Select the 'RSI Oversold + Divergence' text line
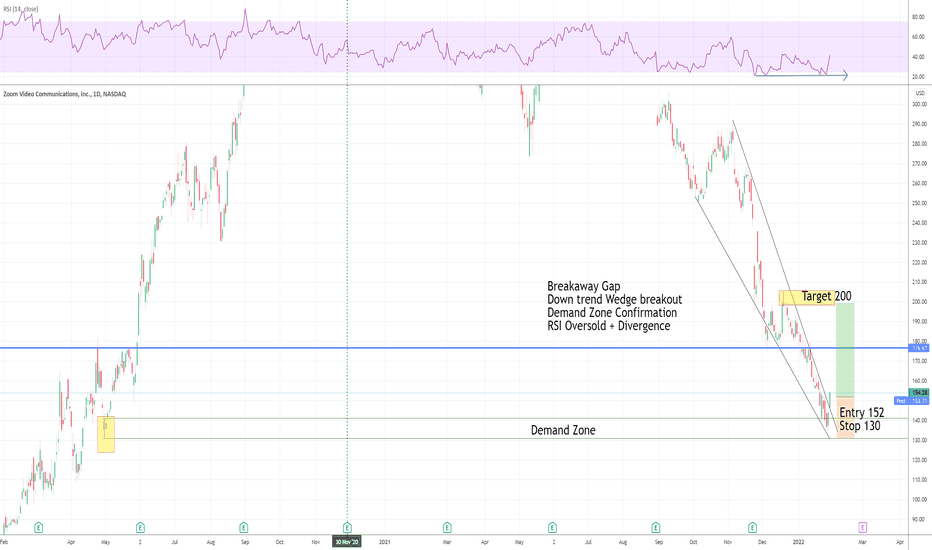 click(609, 326)
